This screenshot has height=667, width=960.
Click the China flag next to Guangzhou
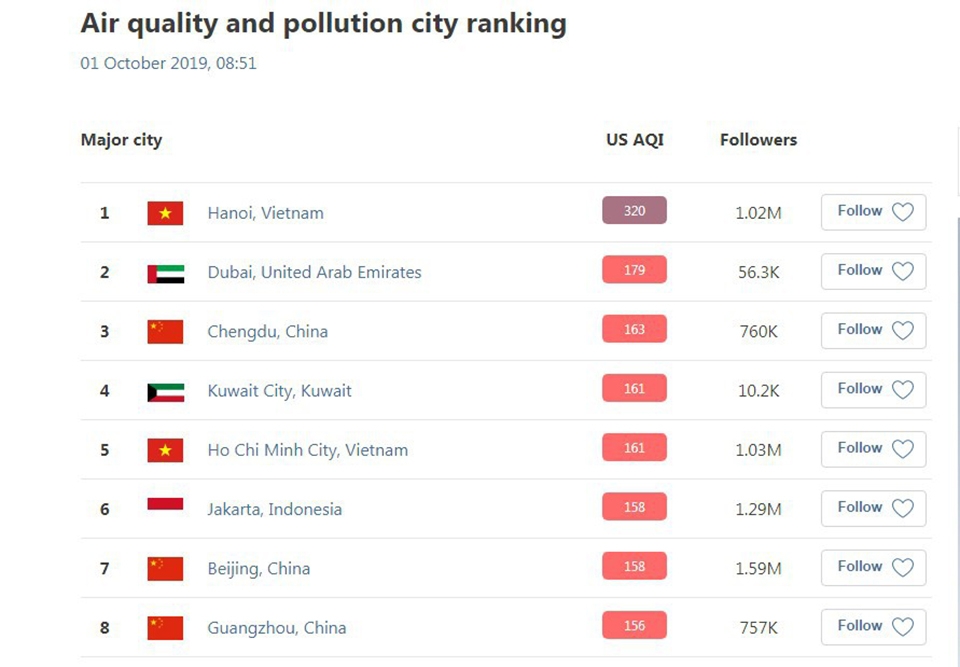click(165, 627)
